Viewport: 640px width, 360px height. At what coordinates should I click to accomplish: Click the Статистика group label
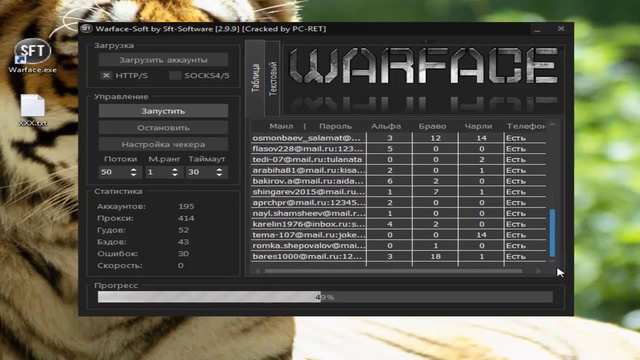[118, 191]
